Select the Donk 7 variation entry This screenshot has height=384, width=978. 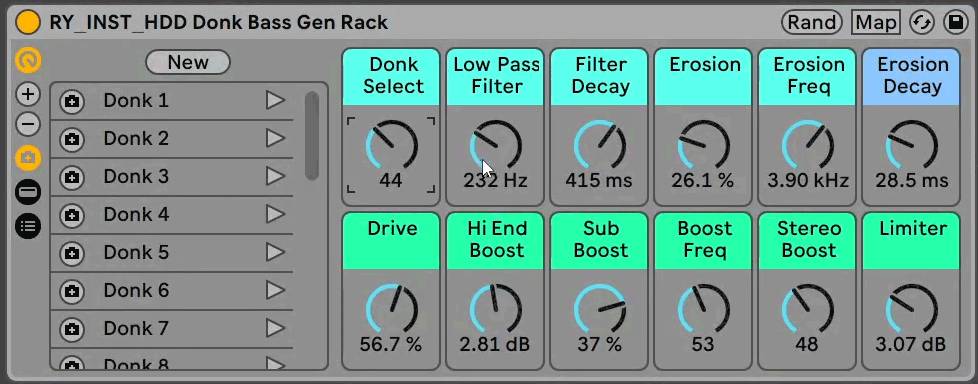click(172, 329)
